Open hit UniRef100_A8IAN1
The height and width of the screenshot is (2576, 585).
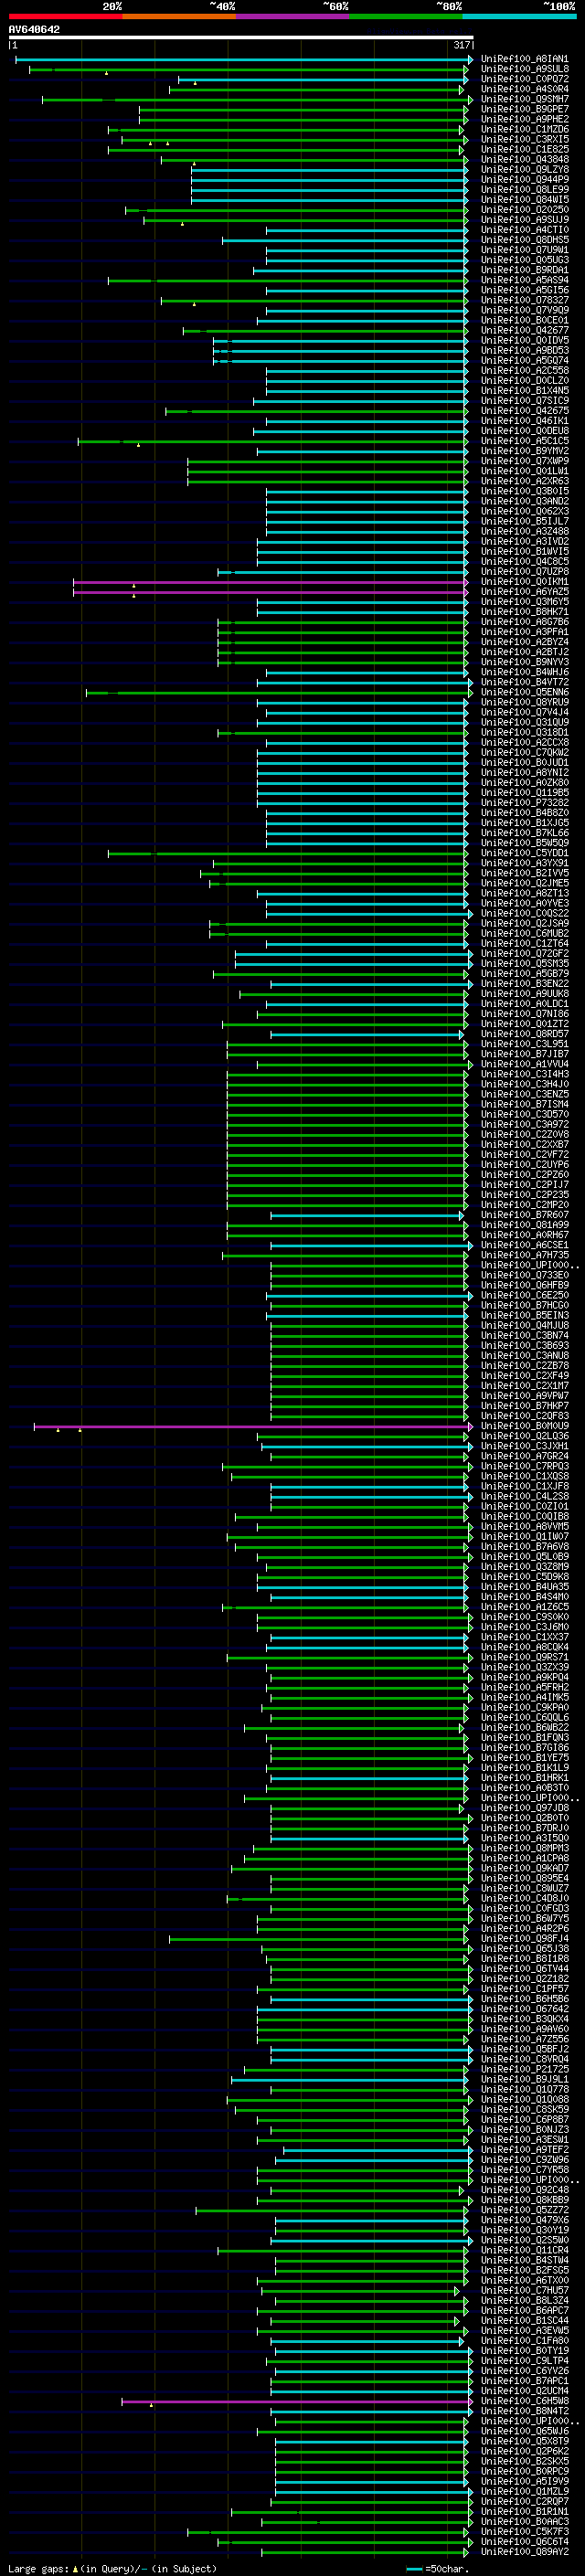(x=525, y=59)
